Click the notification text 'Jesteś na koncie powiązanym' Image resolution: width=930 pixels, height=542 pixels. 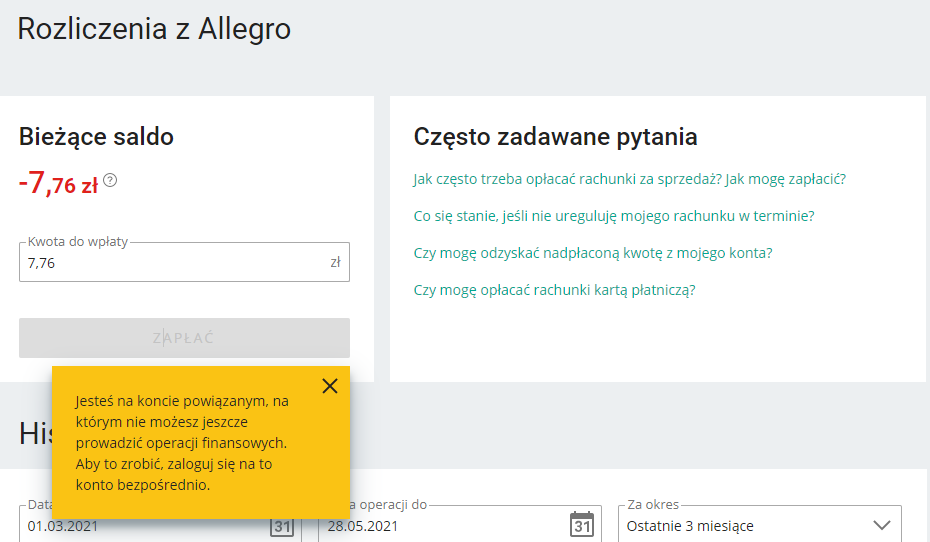click(x=182, y=443)
